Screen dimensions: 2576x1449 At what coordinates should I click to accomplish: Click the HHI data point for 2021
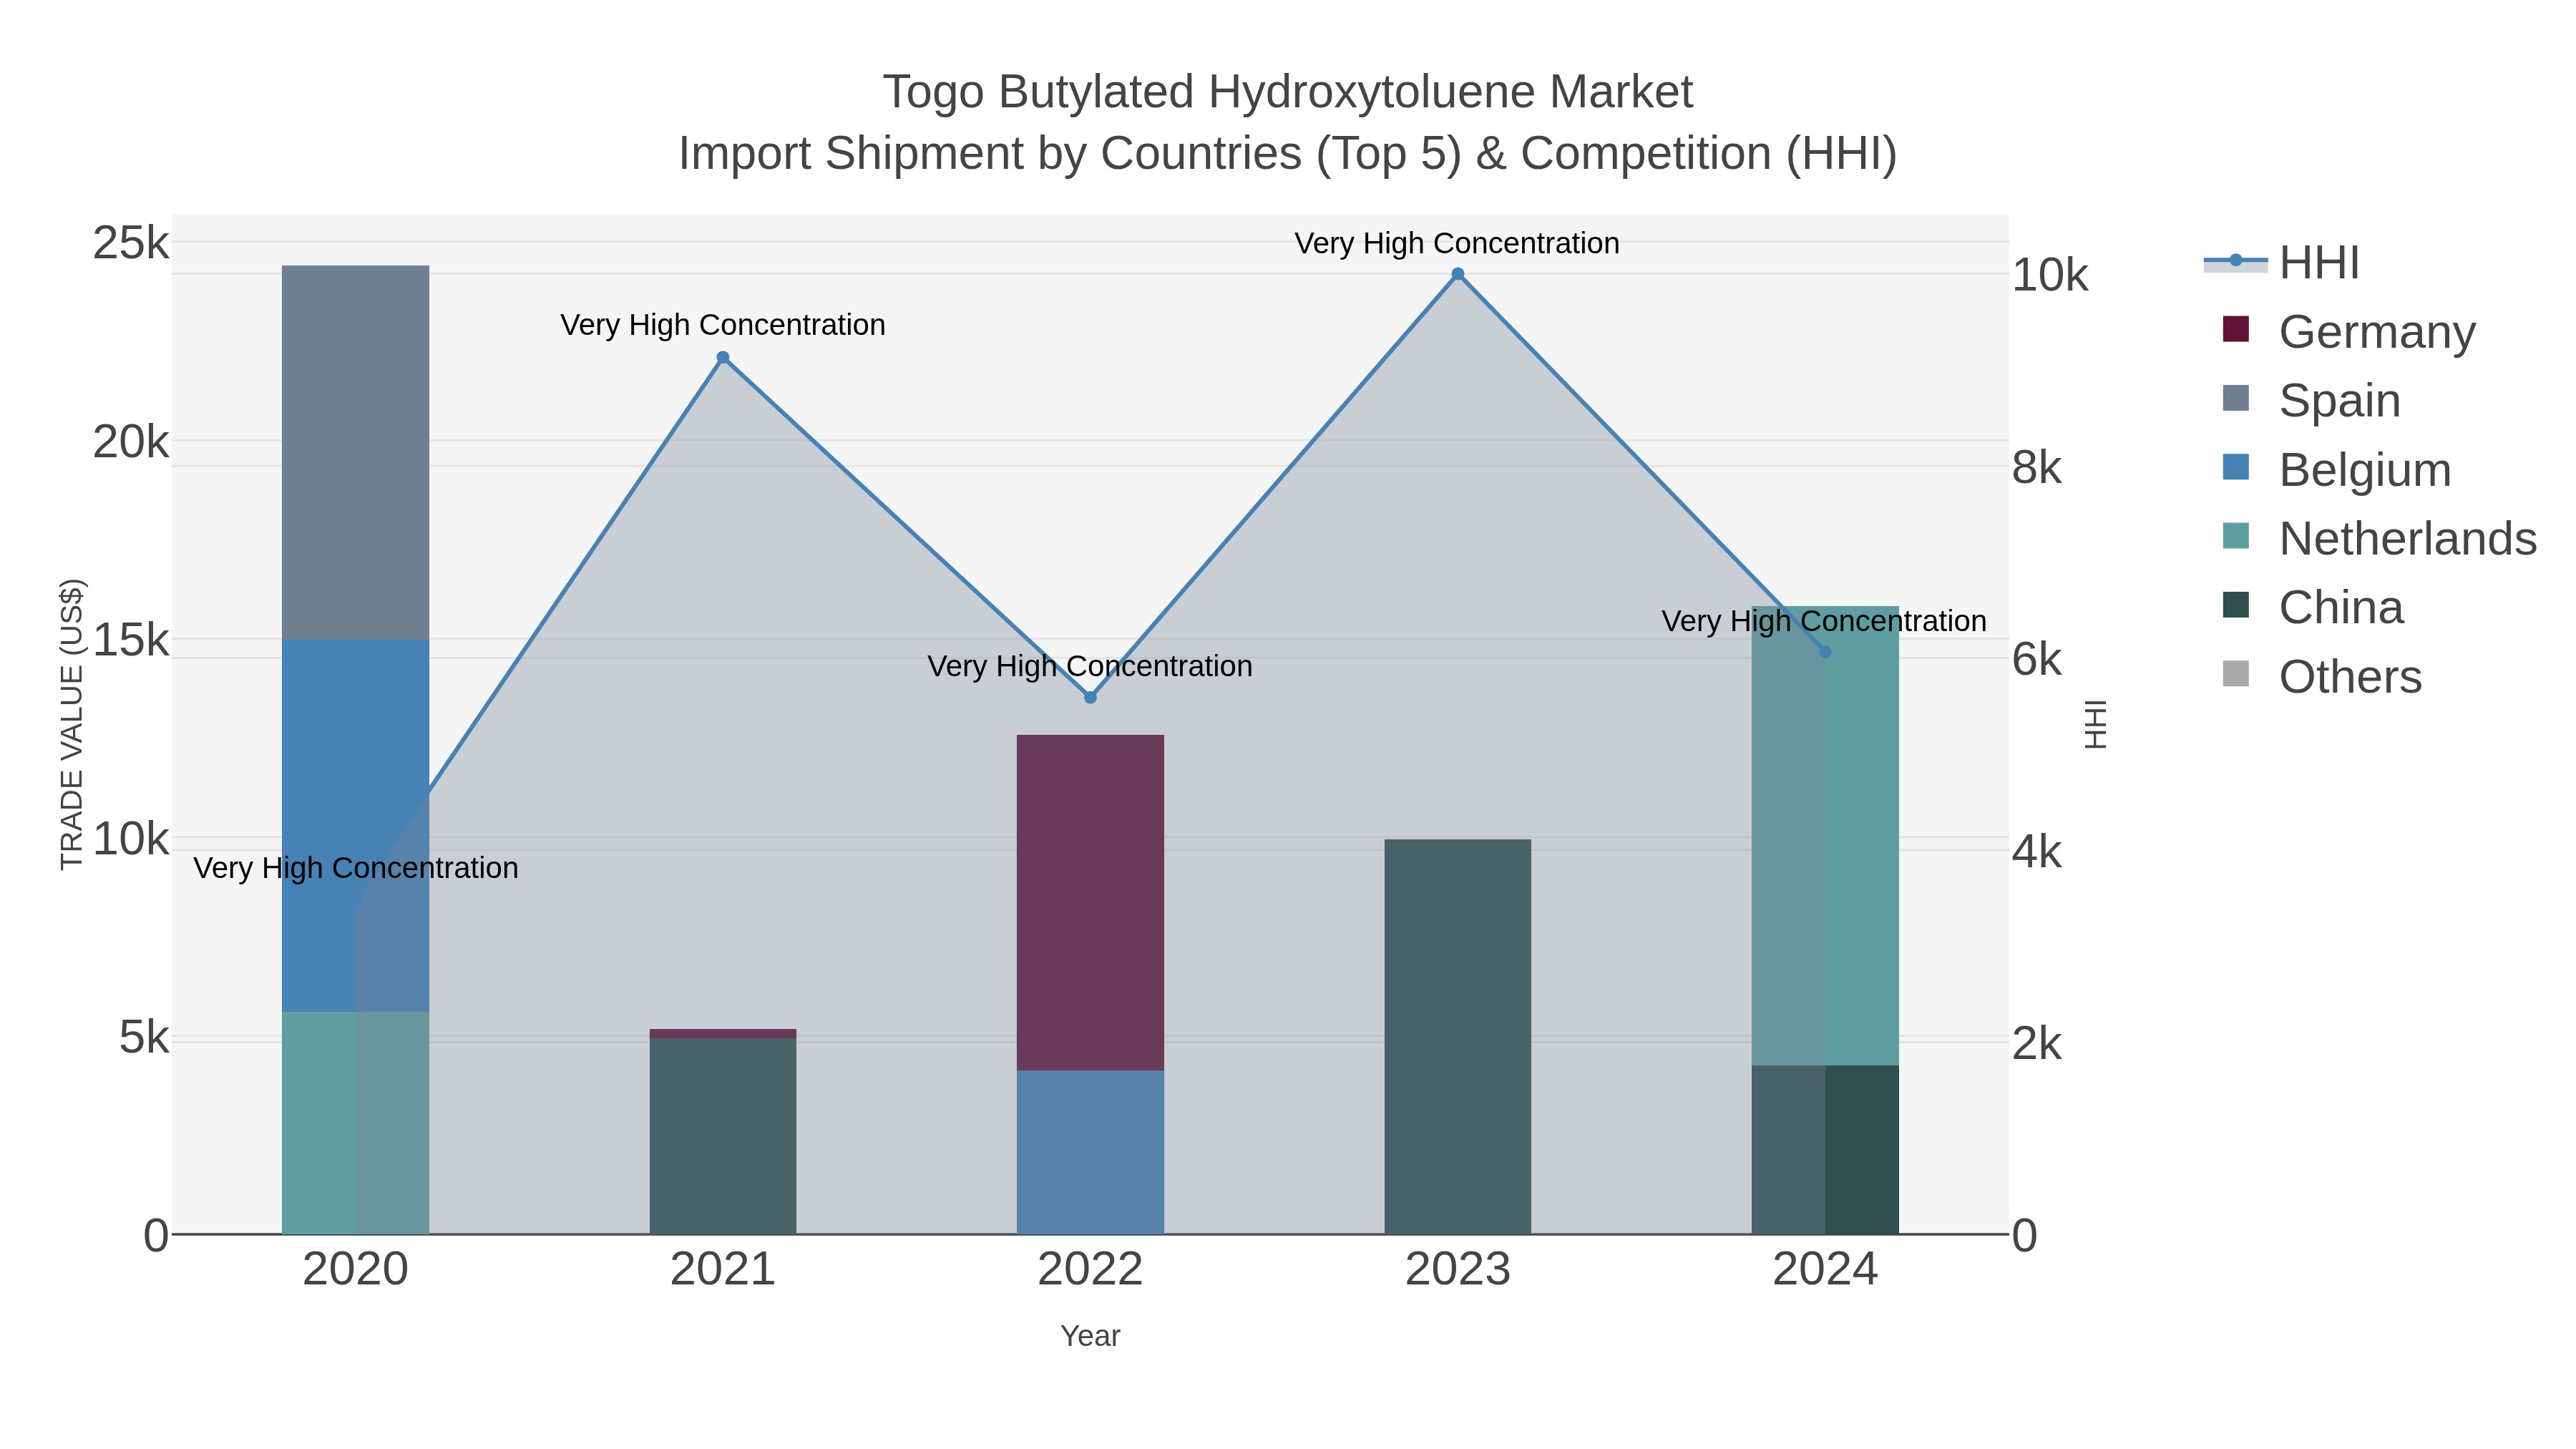(x=723, y=357)
